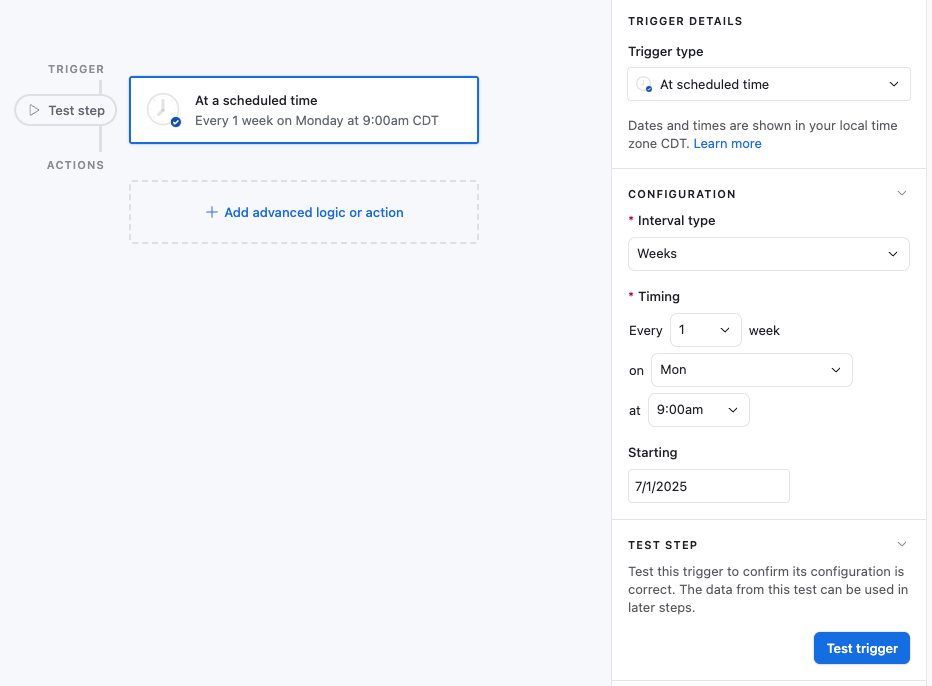932x686 pixels.
Task: Open the time dropdown showing 9:00am
Action: coord(698,411)
